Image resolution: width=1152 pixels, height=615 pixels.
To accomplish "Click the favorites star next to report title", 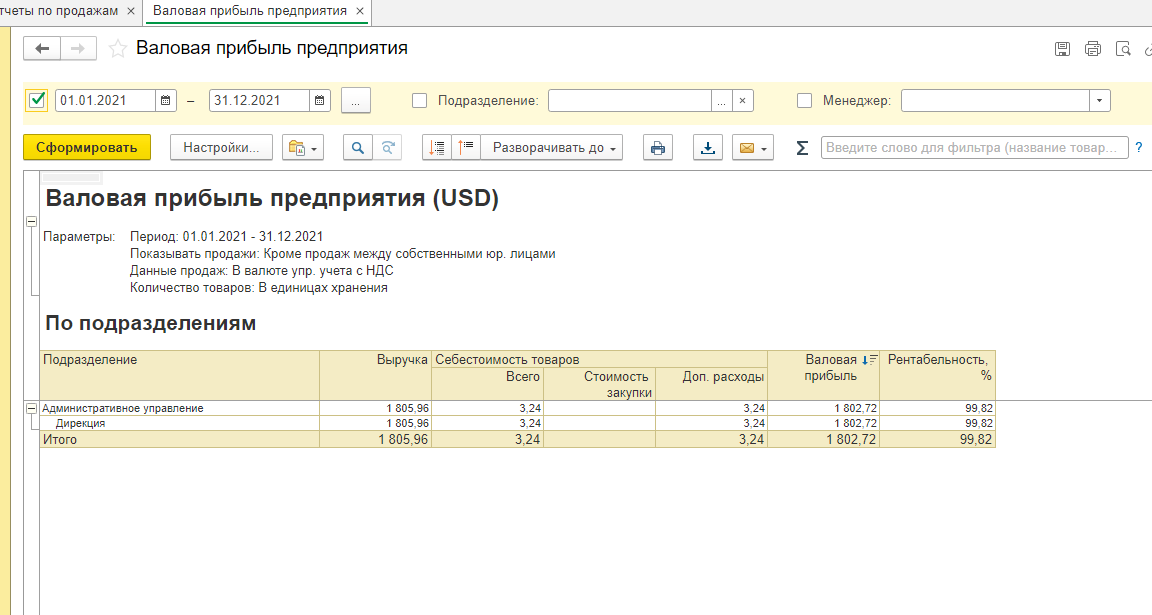I will (x=118, y=48).
